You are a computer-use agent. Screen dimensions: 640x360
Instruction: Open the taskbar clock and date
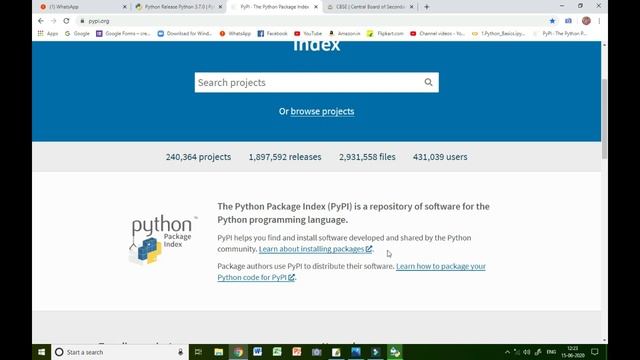tap(573, 352)
